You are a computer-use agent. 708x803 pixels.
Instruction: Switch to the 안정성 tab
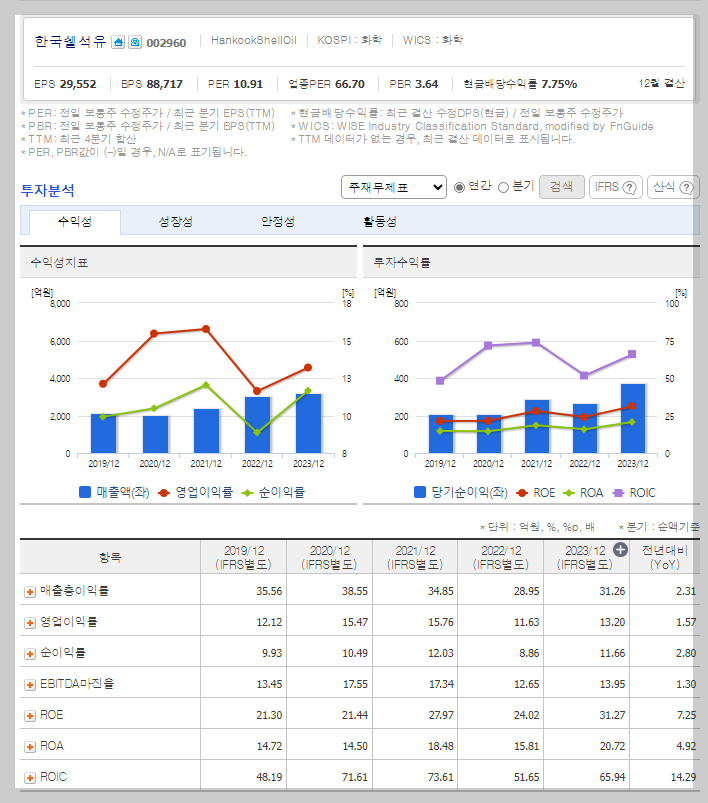tap(278, 222)
